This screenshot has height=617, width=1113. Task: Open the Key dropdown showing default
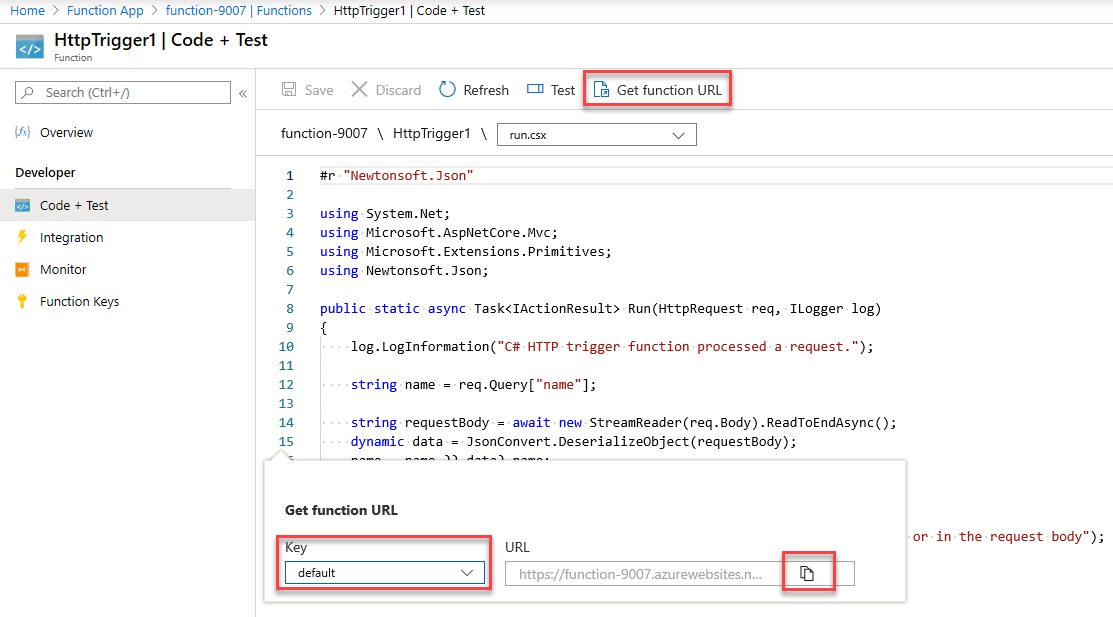pos(384,572)
